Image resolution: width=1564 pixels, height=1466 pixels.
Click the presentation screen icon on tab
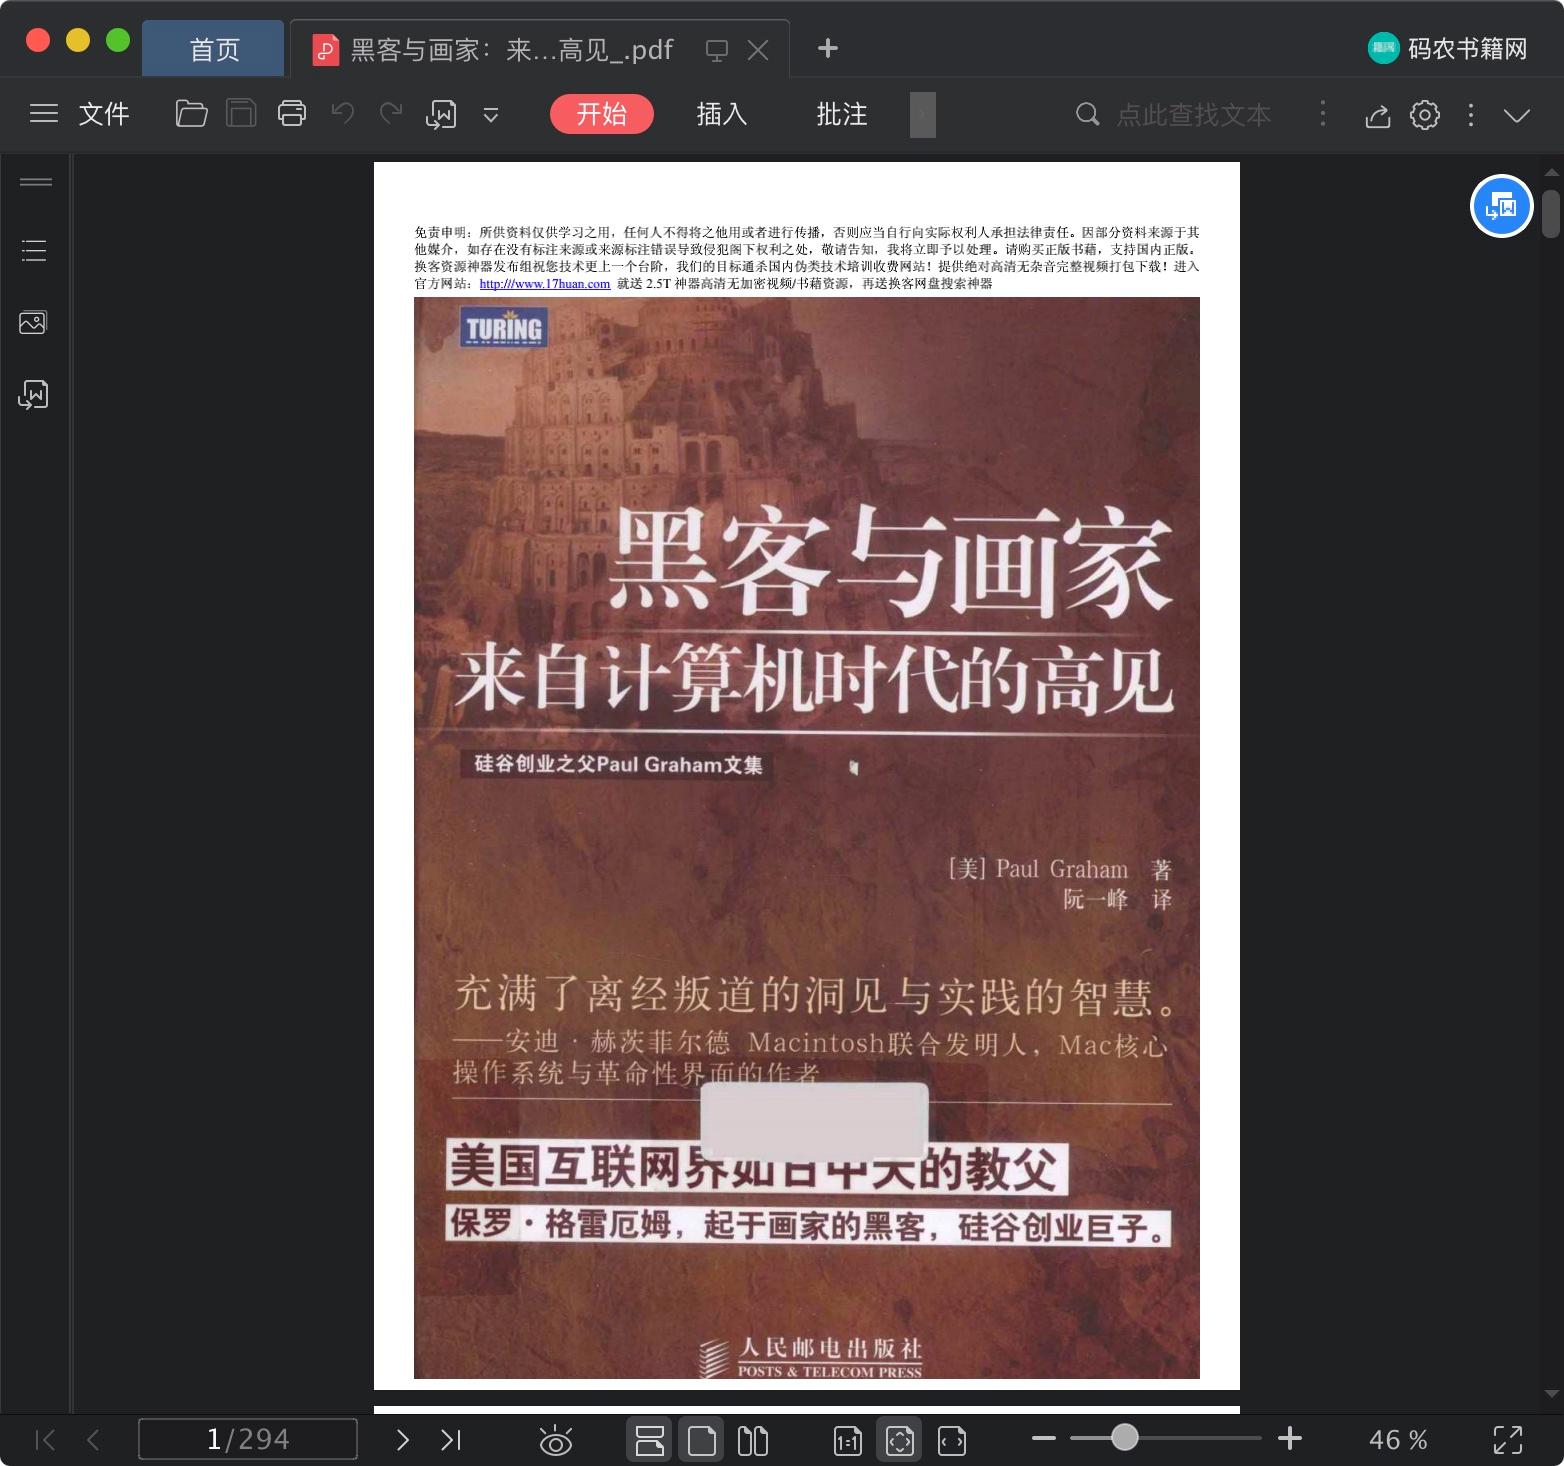pyautogui.click(x=716, y=50)
